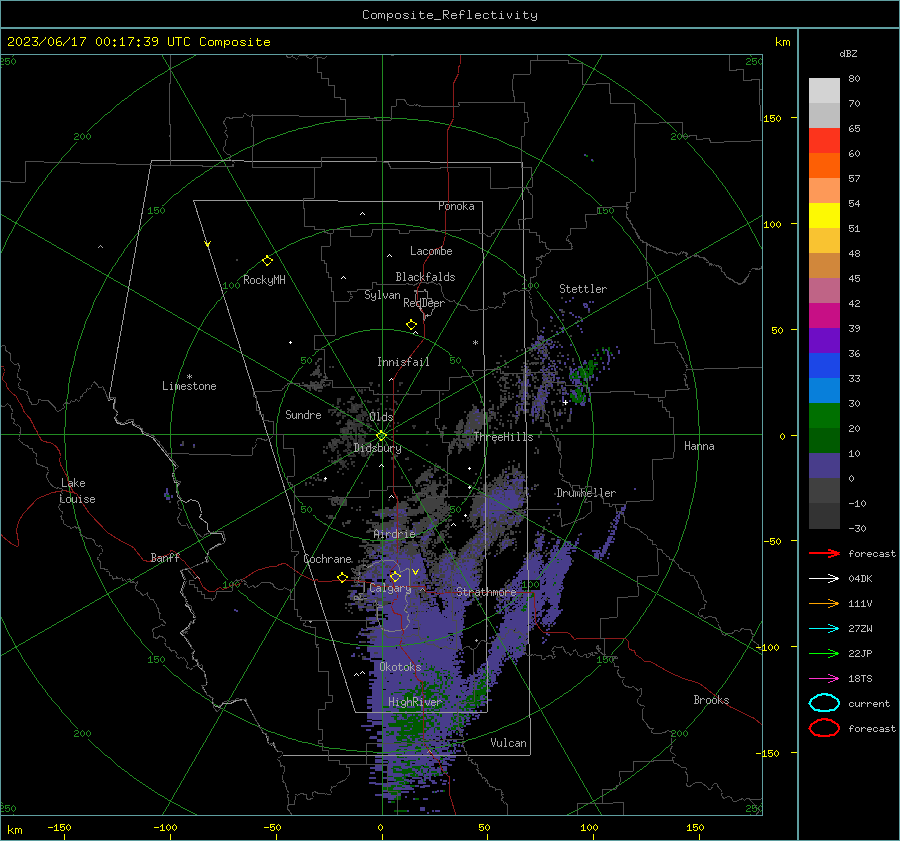900x841 pixels.
Task: Click the Calgary city label
Action: 390,588
